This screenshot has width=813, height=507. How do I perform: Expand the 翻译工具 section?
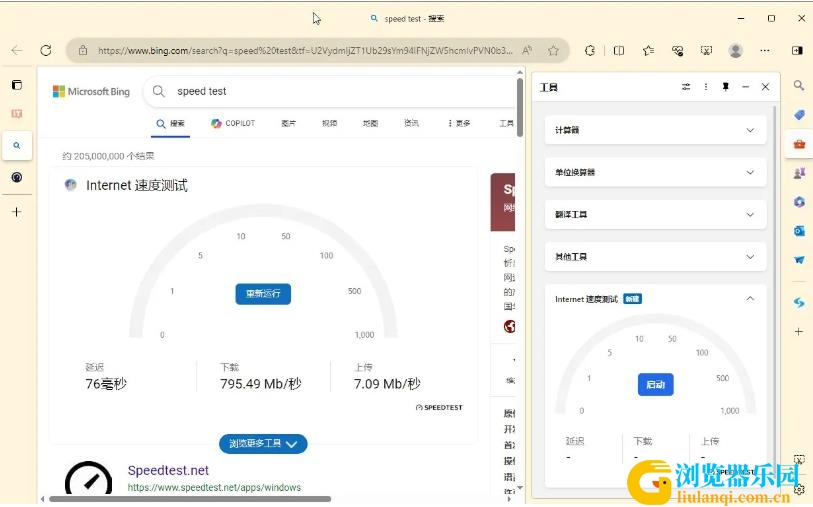click(655, 215)
